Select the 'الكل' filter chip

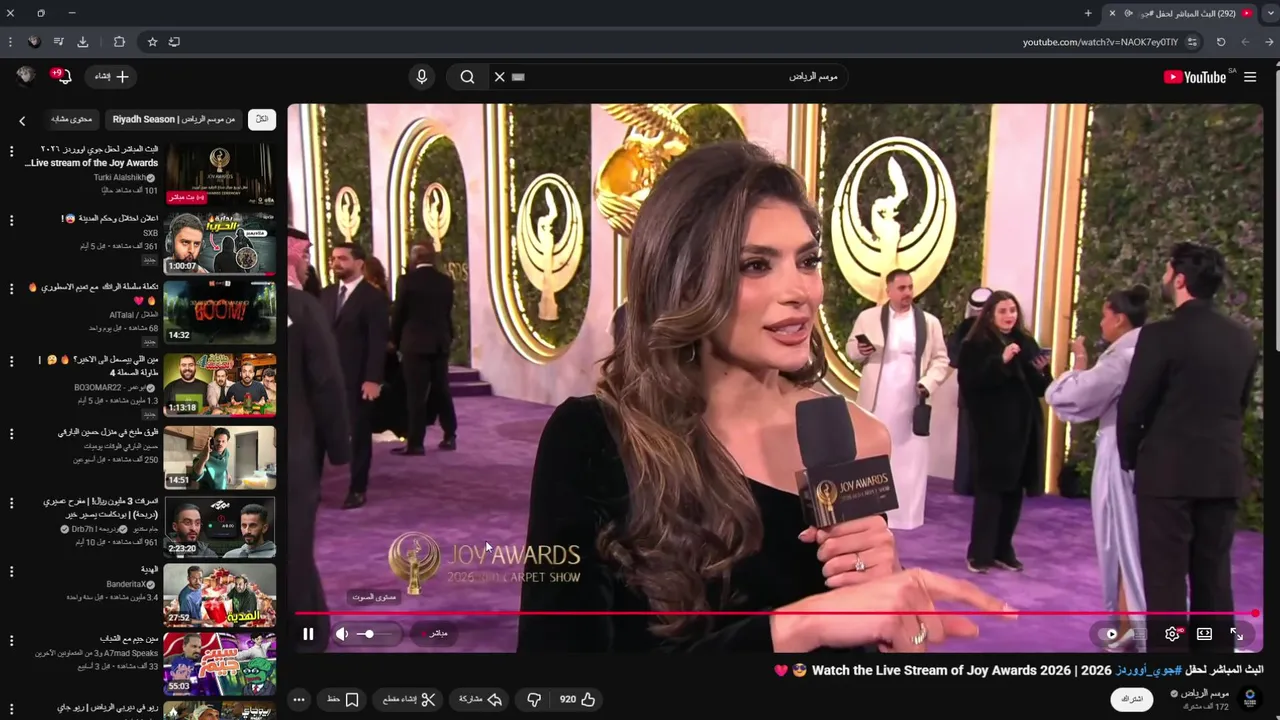click(x=262, y=119)
